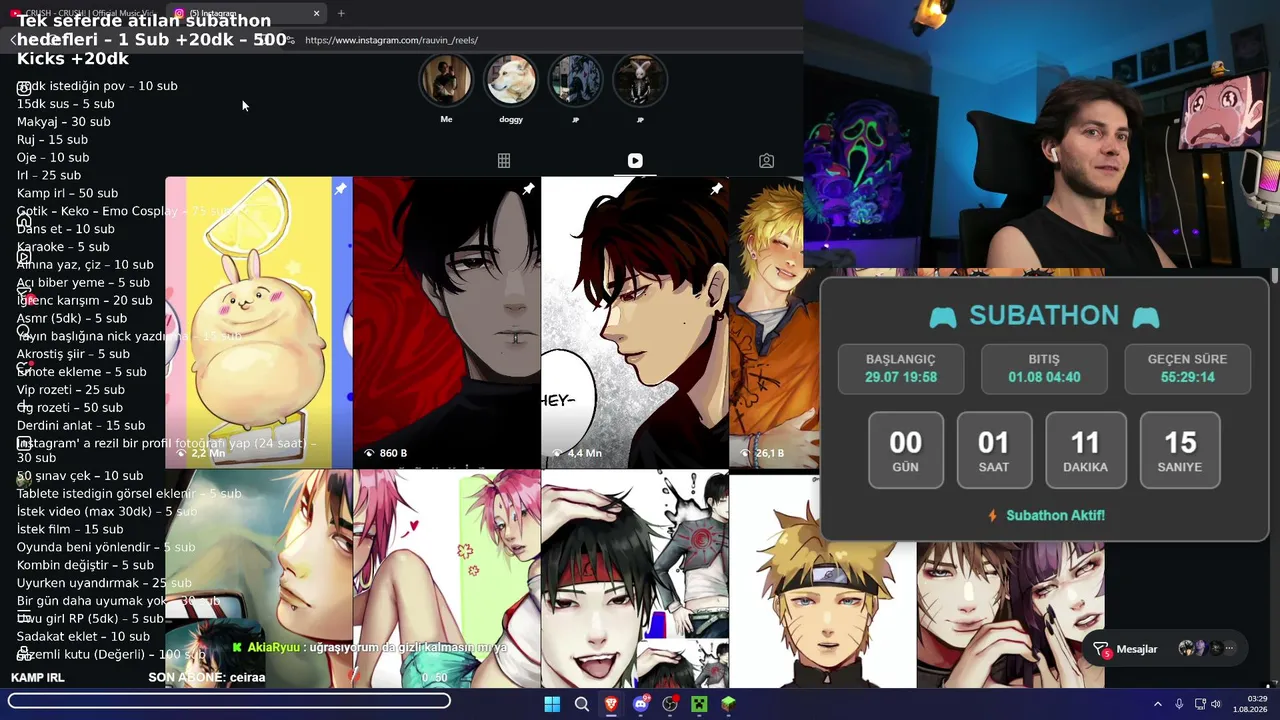Screen dimensions: 1280x720
Task: Open Windows taskbar search
Action: coord(581,704)
